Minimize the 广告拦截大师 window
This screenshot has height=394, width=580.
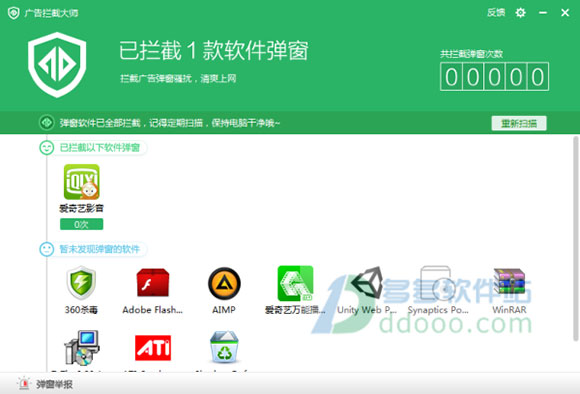click(543, 13)
